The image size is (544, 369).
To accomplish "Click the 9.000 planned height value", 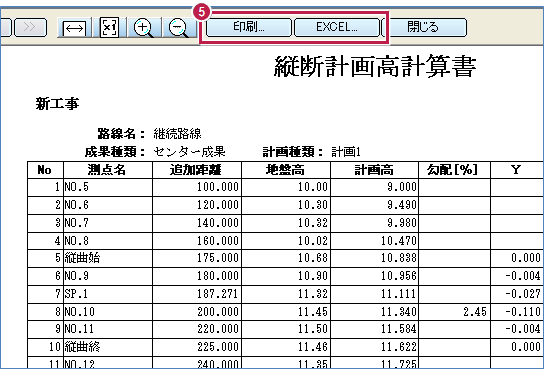I will pyautogui.click(x=402, y=187).
